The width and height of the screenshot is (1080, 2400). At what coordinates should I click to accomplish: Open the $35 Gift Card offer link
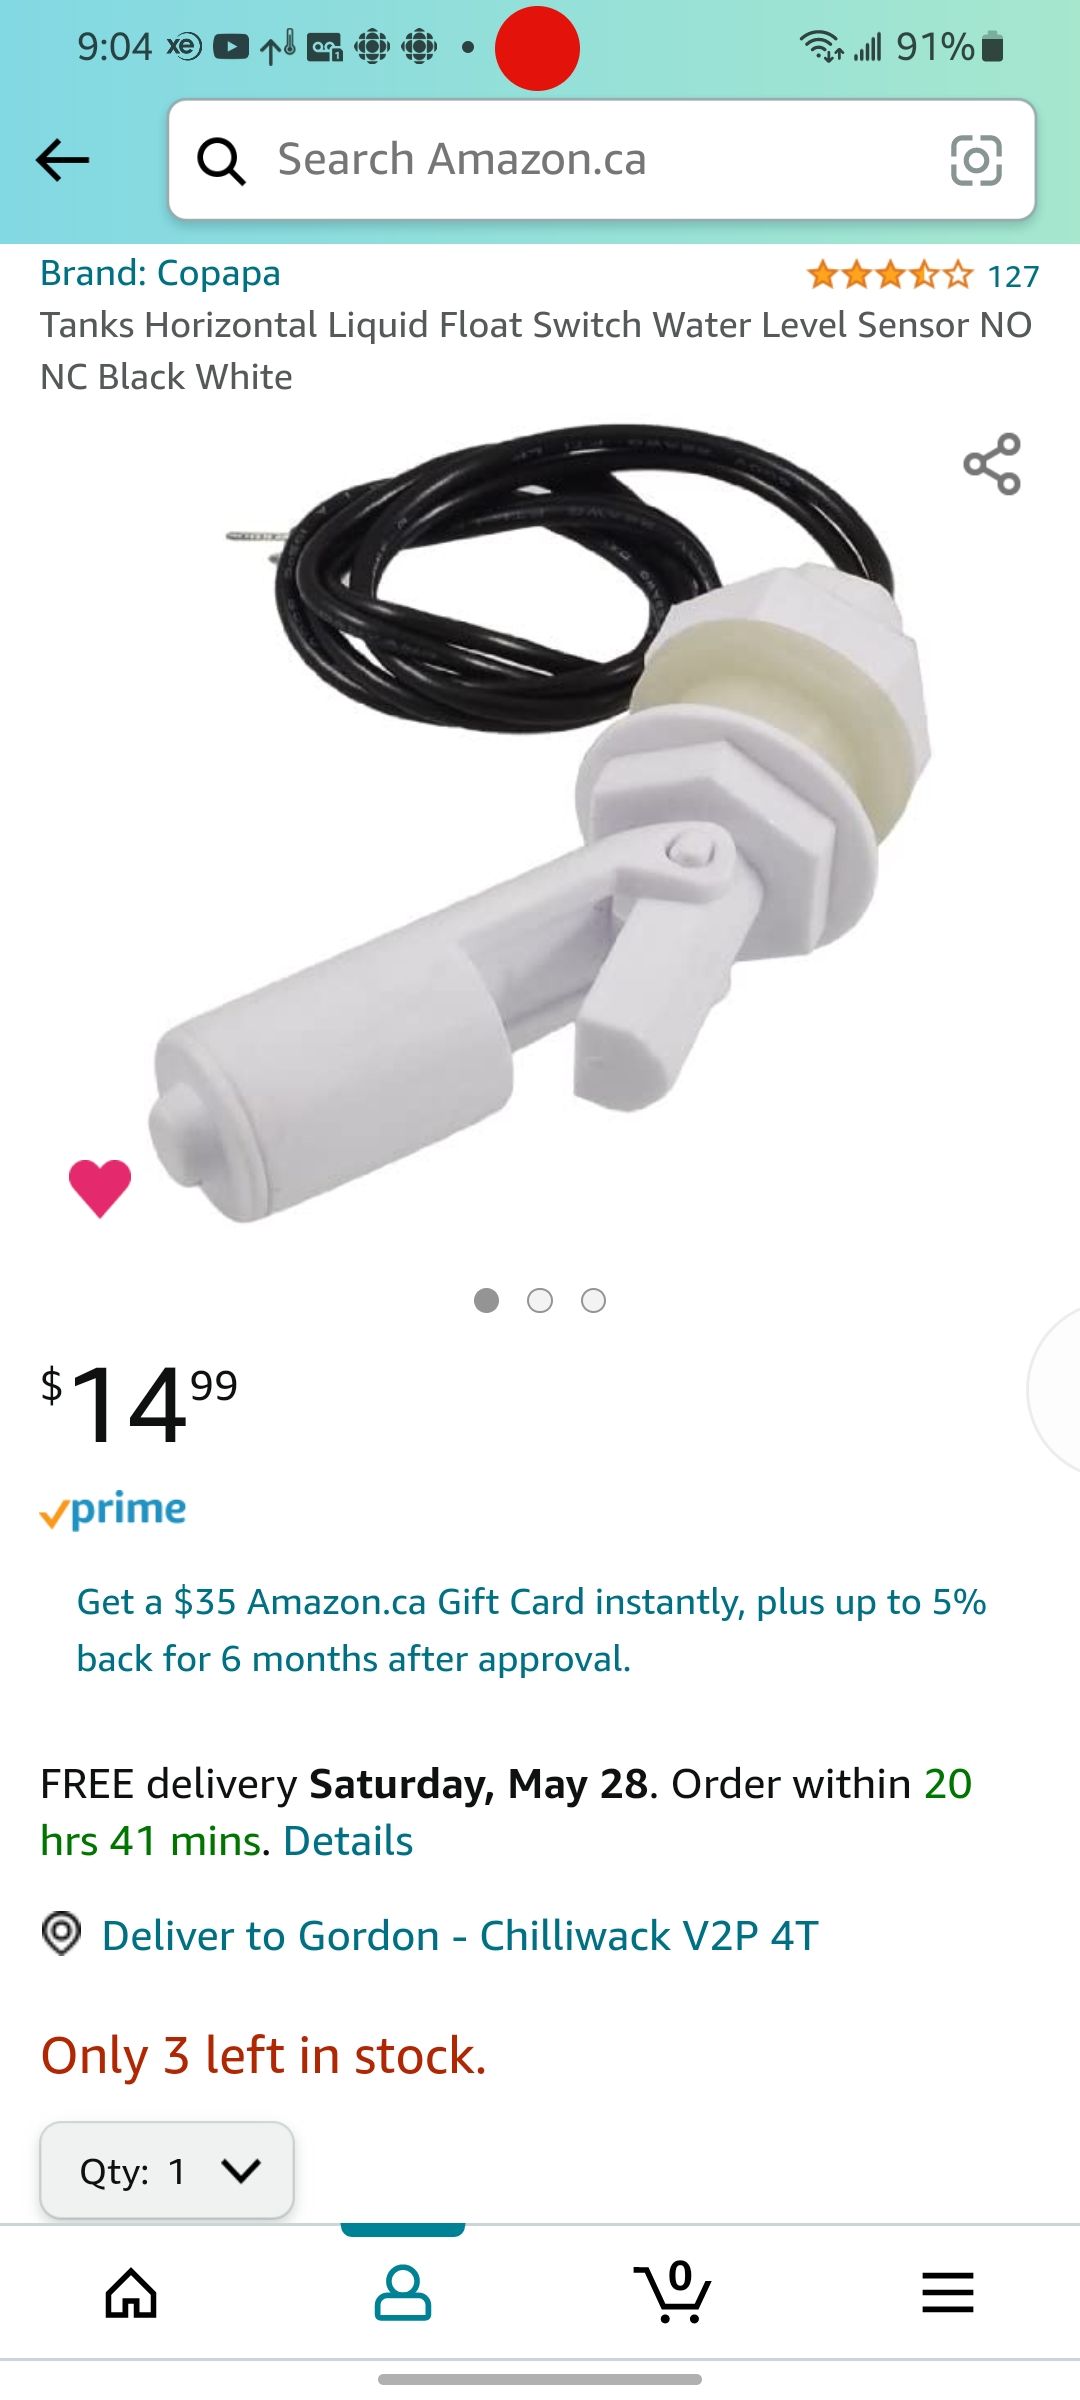point(532,1630)
